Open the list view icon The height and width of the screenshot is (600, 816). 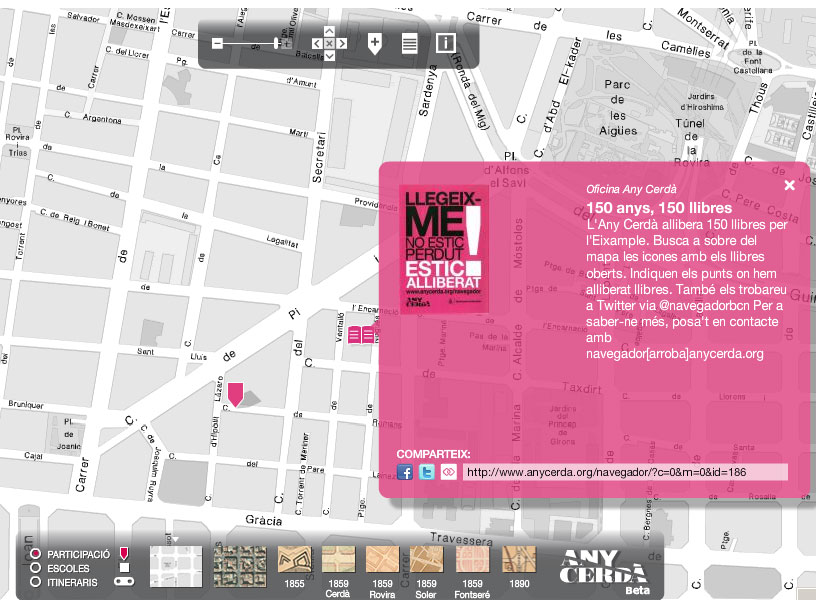click(410, 44)
